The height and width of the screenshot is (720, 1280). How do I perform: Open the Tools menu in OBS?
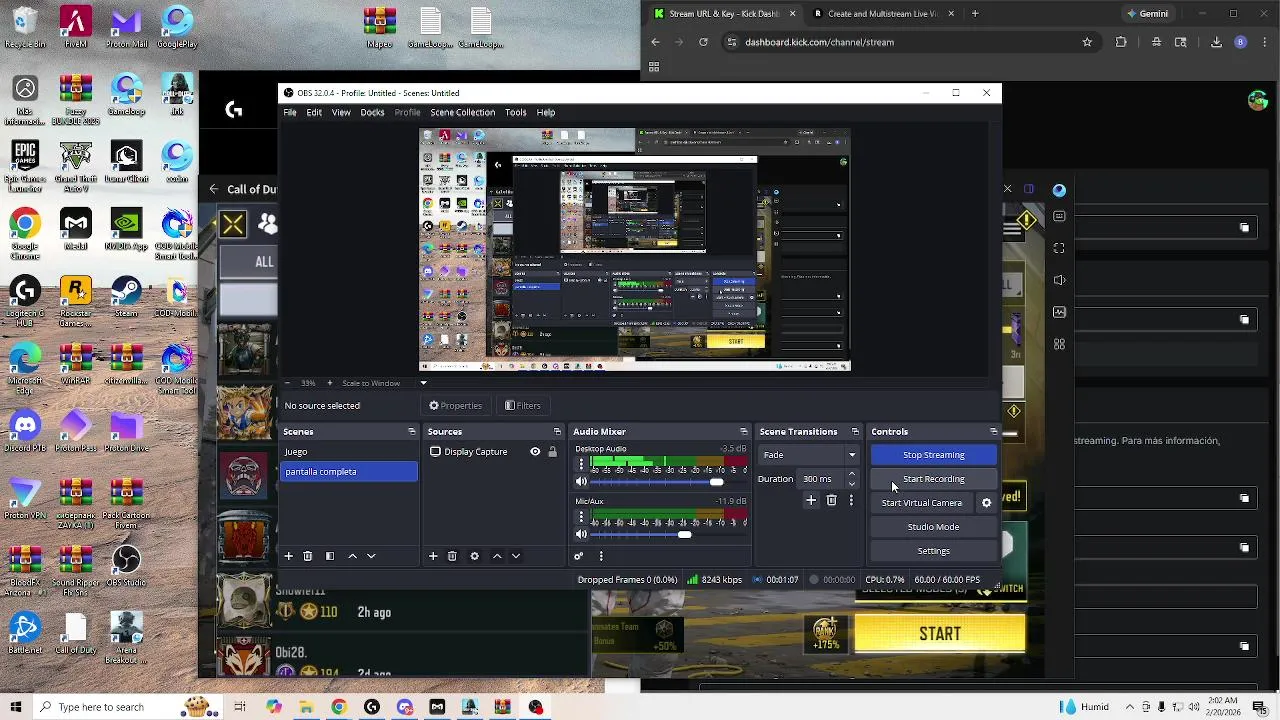[x=515, y=112]
